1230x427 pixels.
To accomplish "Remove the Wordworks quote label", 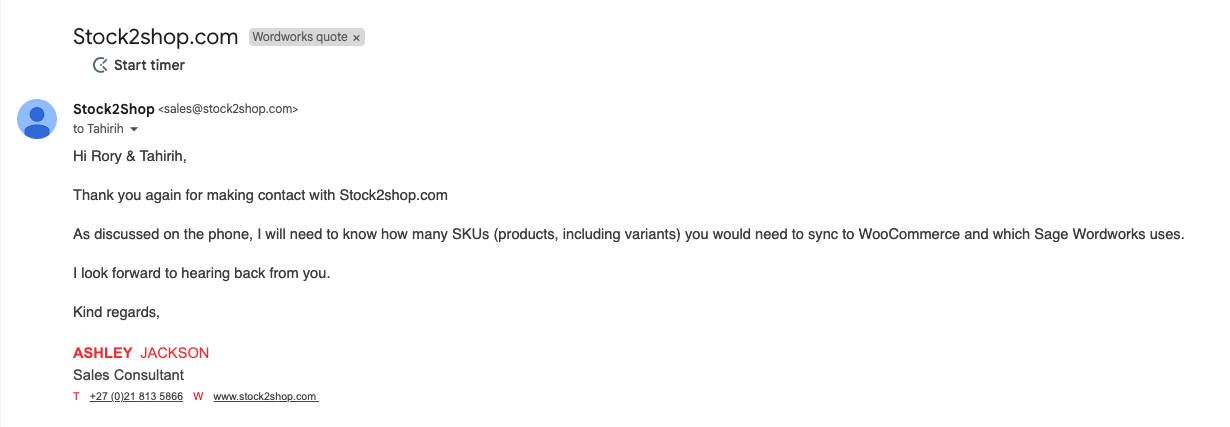I will (357, 38).
